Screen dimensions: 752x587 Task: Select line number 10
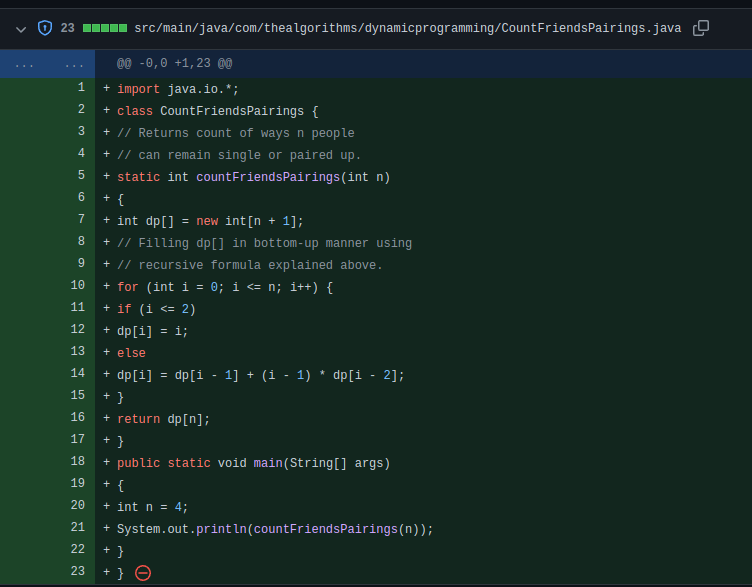(78, 285)
